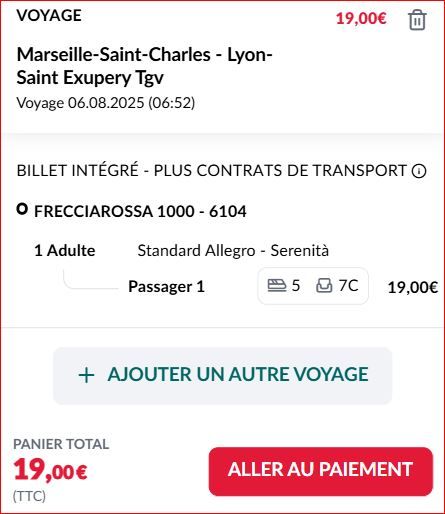Viewport: 445px width, 514px height.
Task: Go to payment with Aller au paiement
Action: pyautogui.click(x=321, y=471)
